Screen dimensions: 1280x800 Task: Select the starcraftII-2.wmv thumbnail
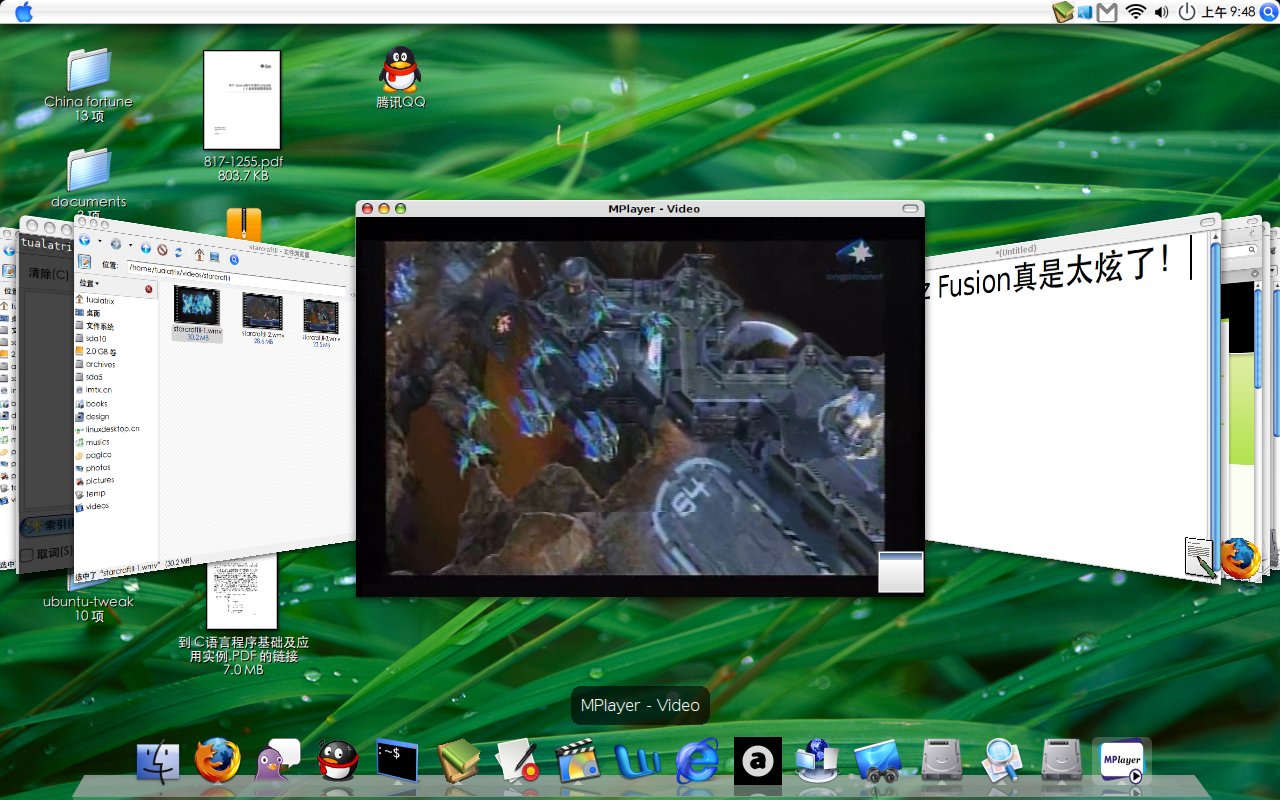click(x=263, y=311)
